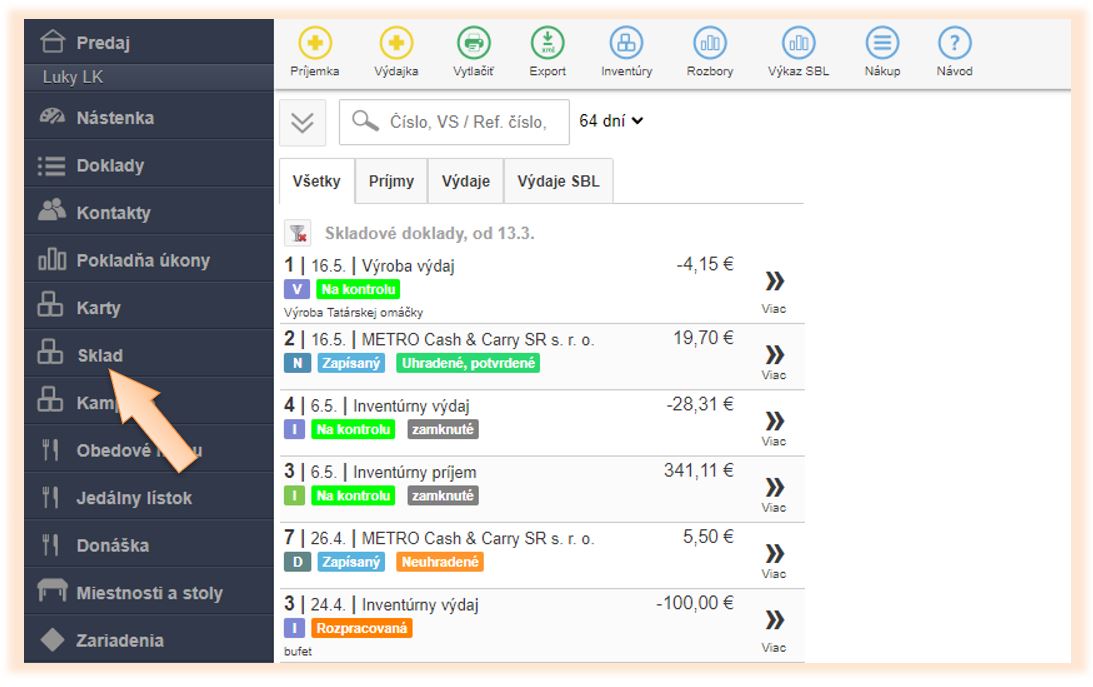The height and width of the screenshot is (687, 1093).
Task: Open the Návod help icon
Action: (954, 44)
